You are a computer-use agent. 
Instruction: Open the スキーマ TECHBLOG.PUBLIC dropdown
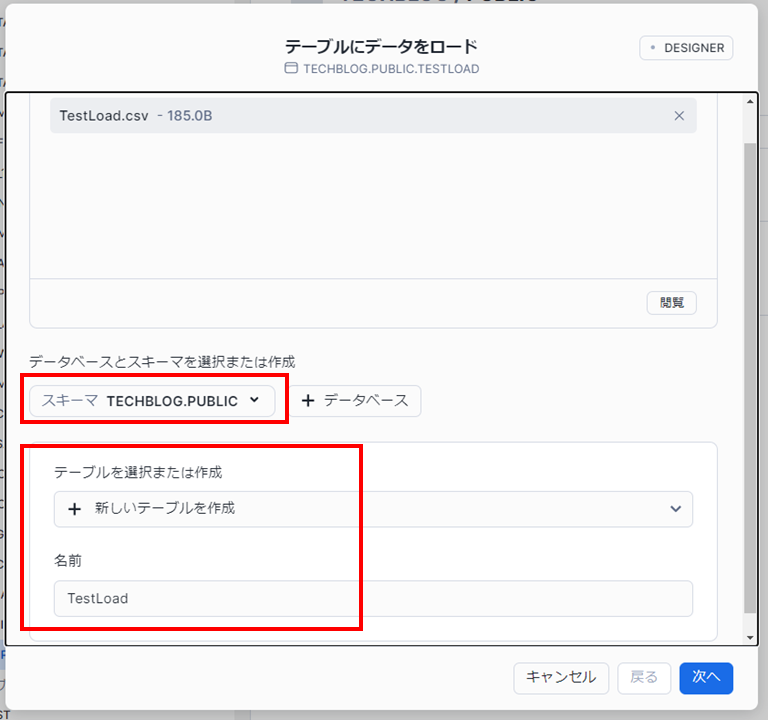click(x=151, y=400)
